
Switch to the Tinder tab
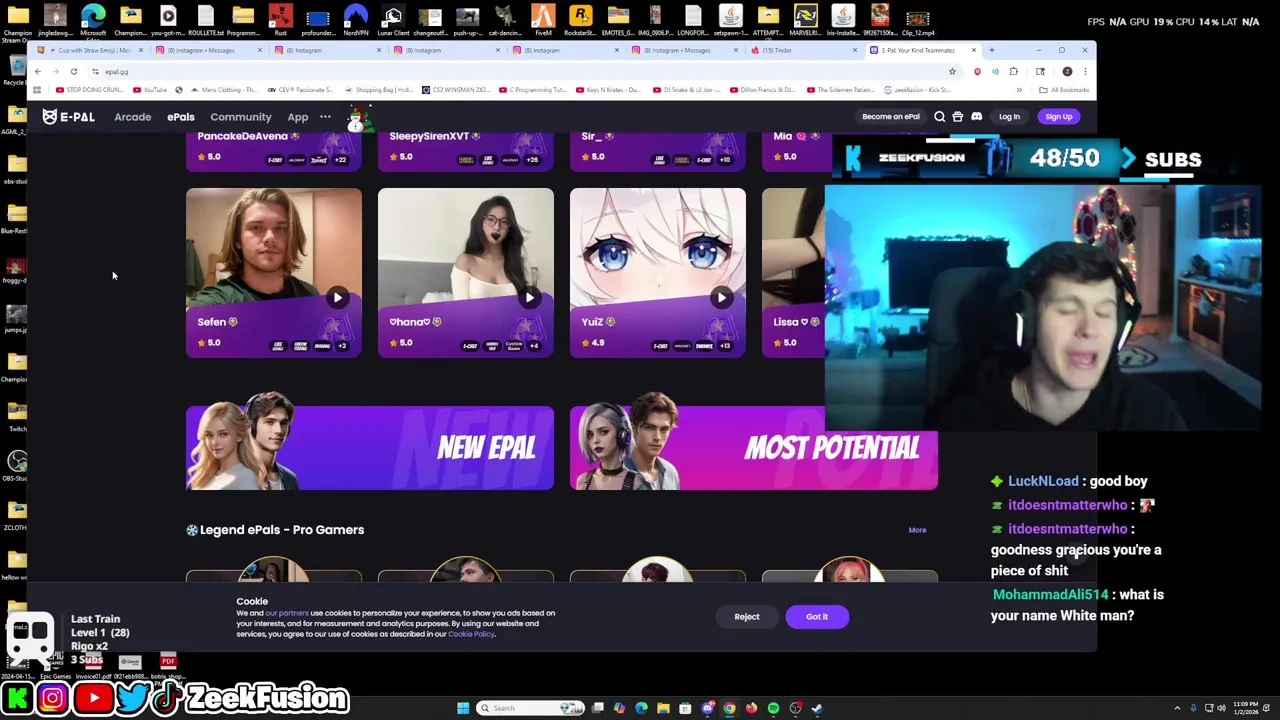coord(804,50)
